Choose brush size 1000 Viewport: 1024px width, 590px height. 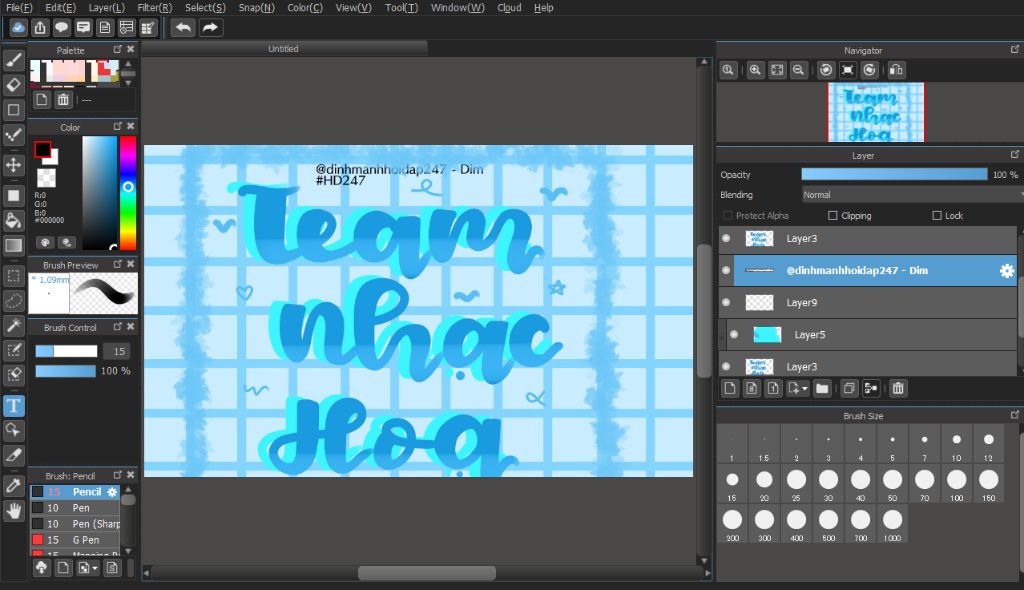pos(892,524)
